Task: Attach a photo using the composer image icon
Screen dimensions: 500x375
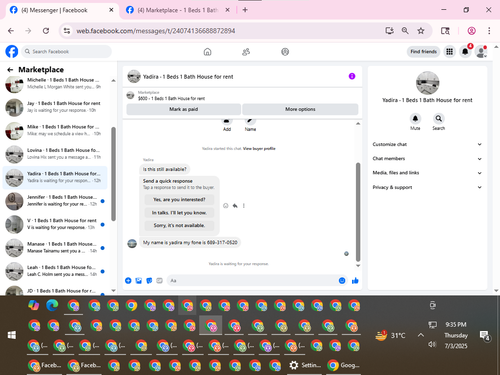Action: 139,281
